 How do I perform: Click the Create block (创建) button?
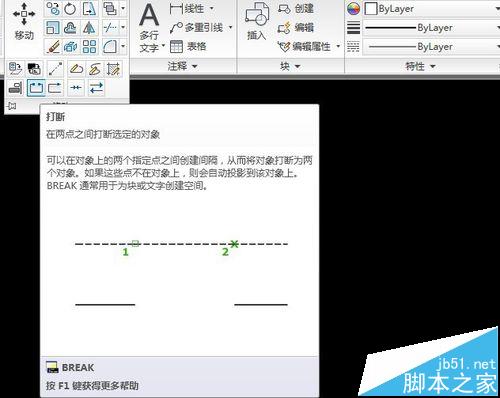pyautogui.click(x=296, y=8)
